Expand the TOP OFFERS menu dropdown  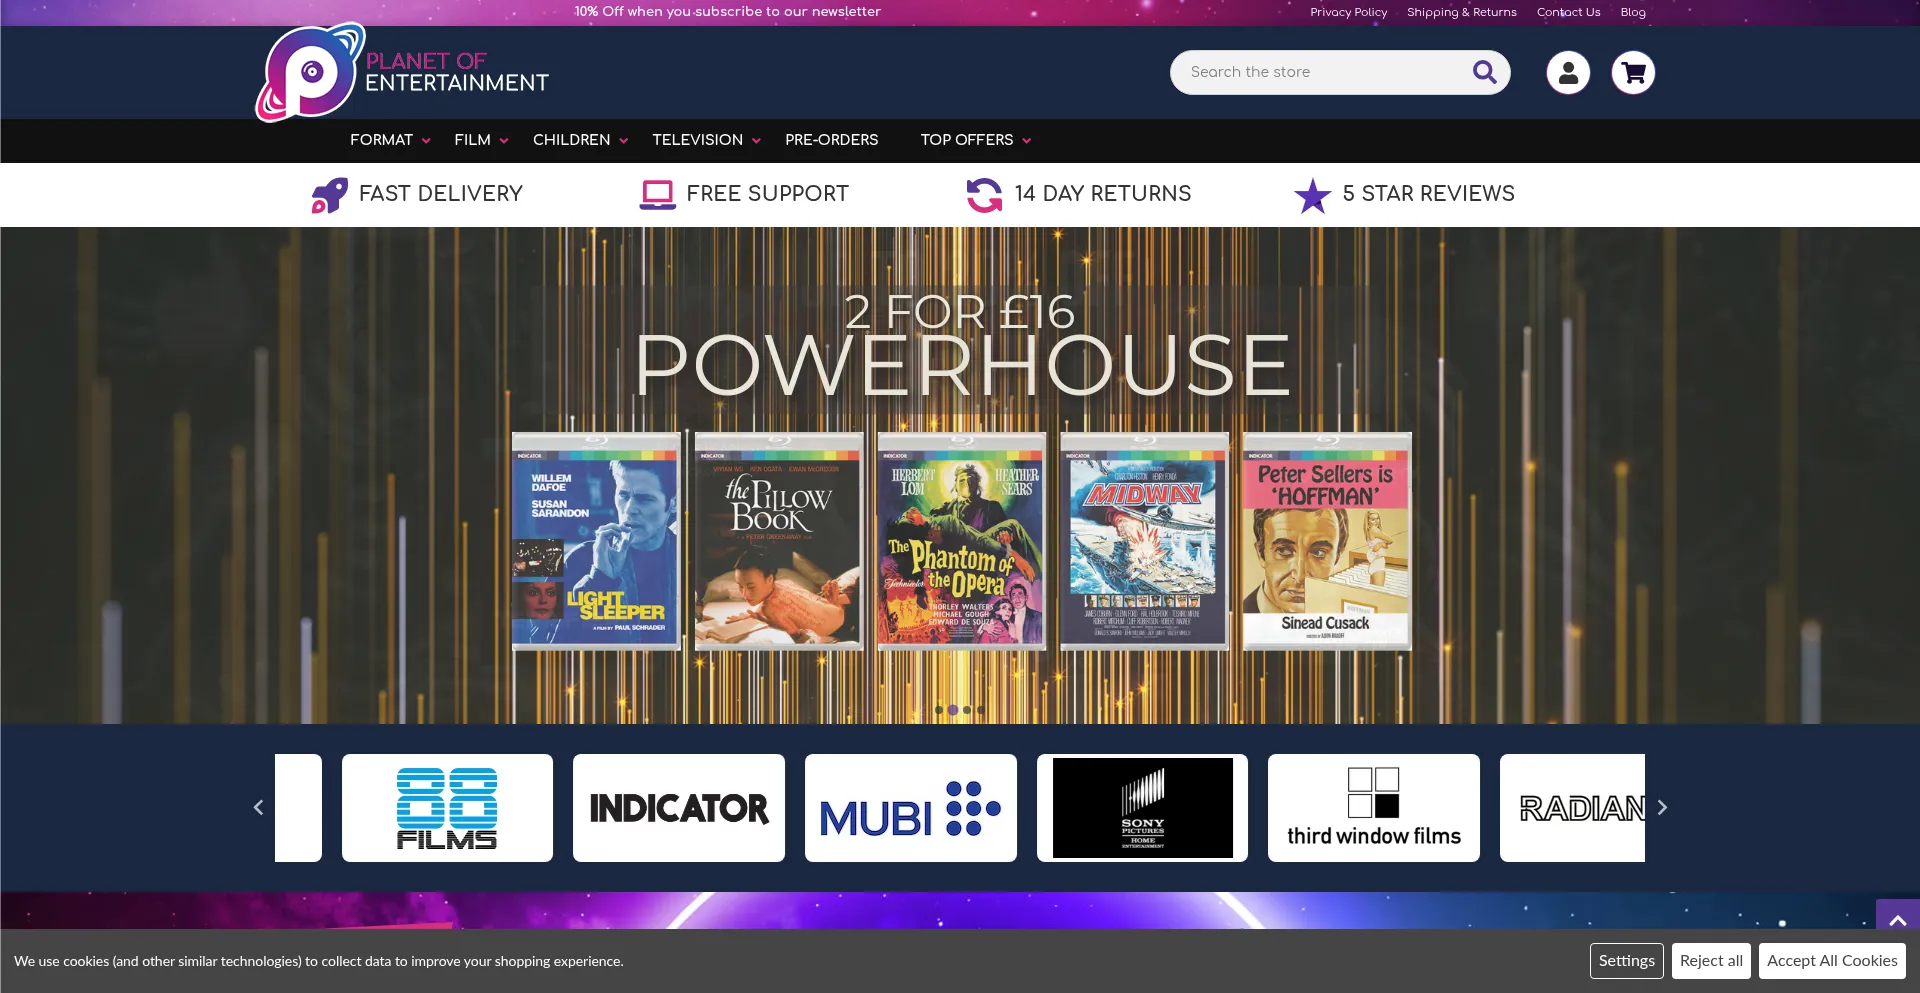[x=975, y=140]
